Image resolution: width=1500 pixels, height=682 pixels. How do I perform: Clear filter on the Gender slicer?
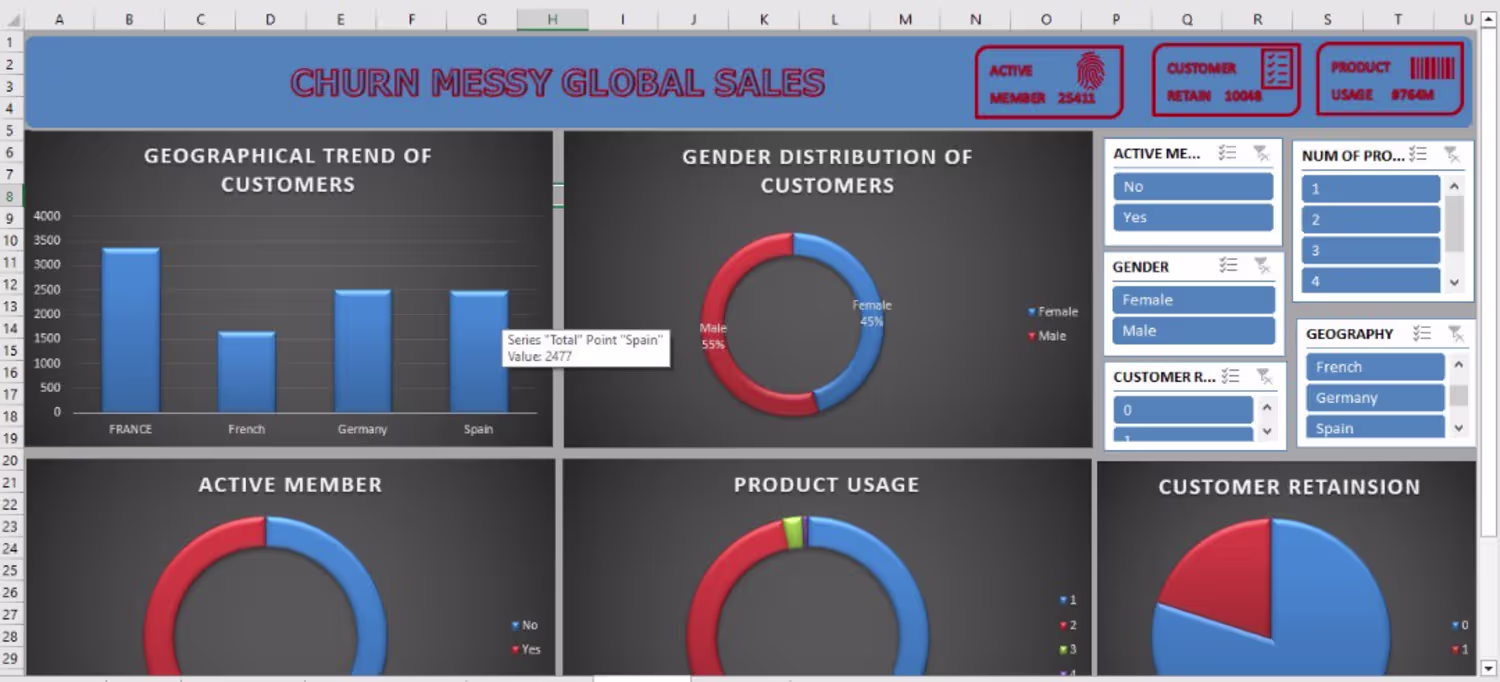point(1262,266)
